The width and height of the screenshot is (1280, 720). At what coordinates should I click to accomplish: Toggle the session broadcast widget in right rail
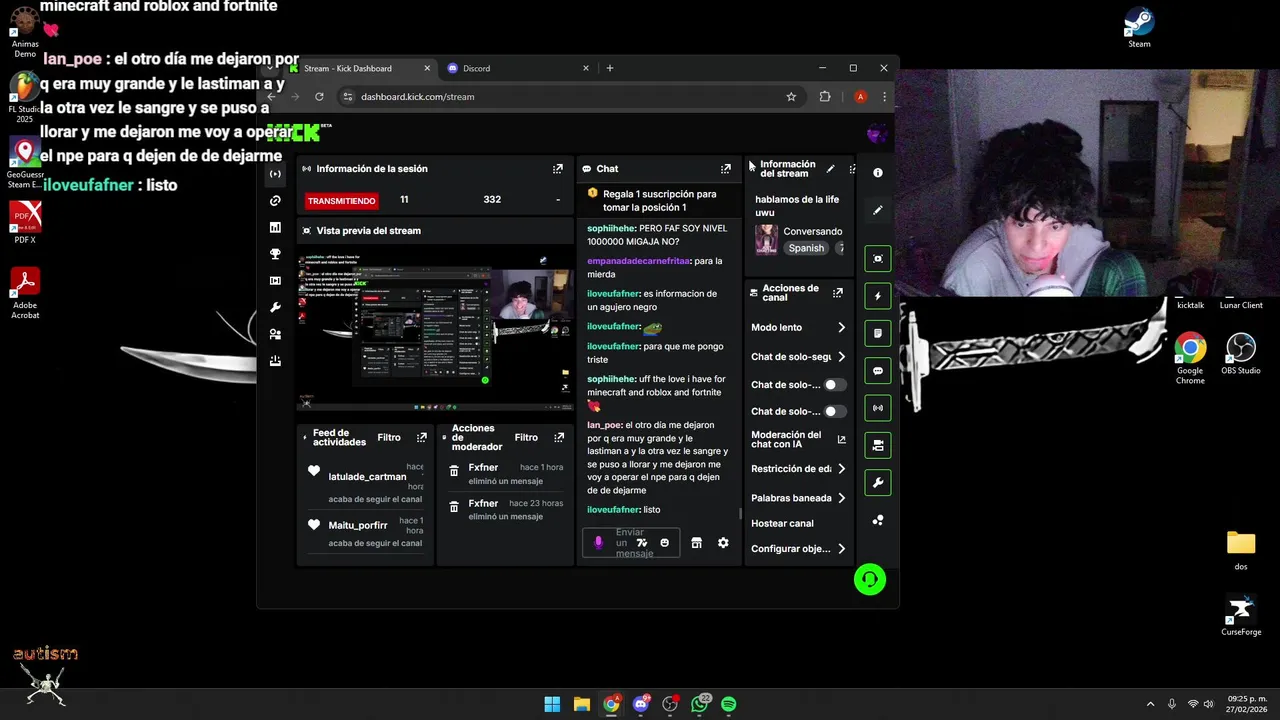878,408
